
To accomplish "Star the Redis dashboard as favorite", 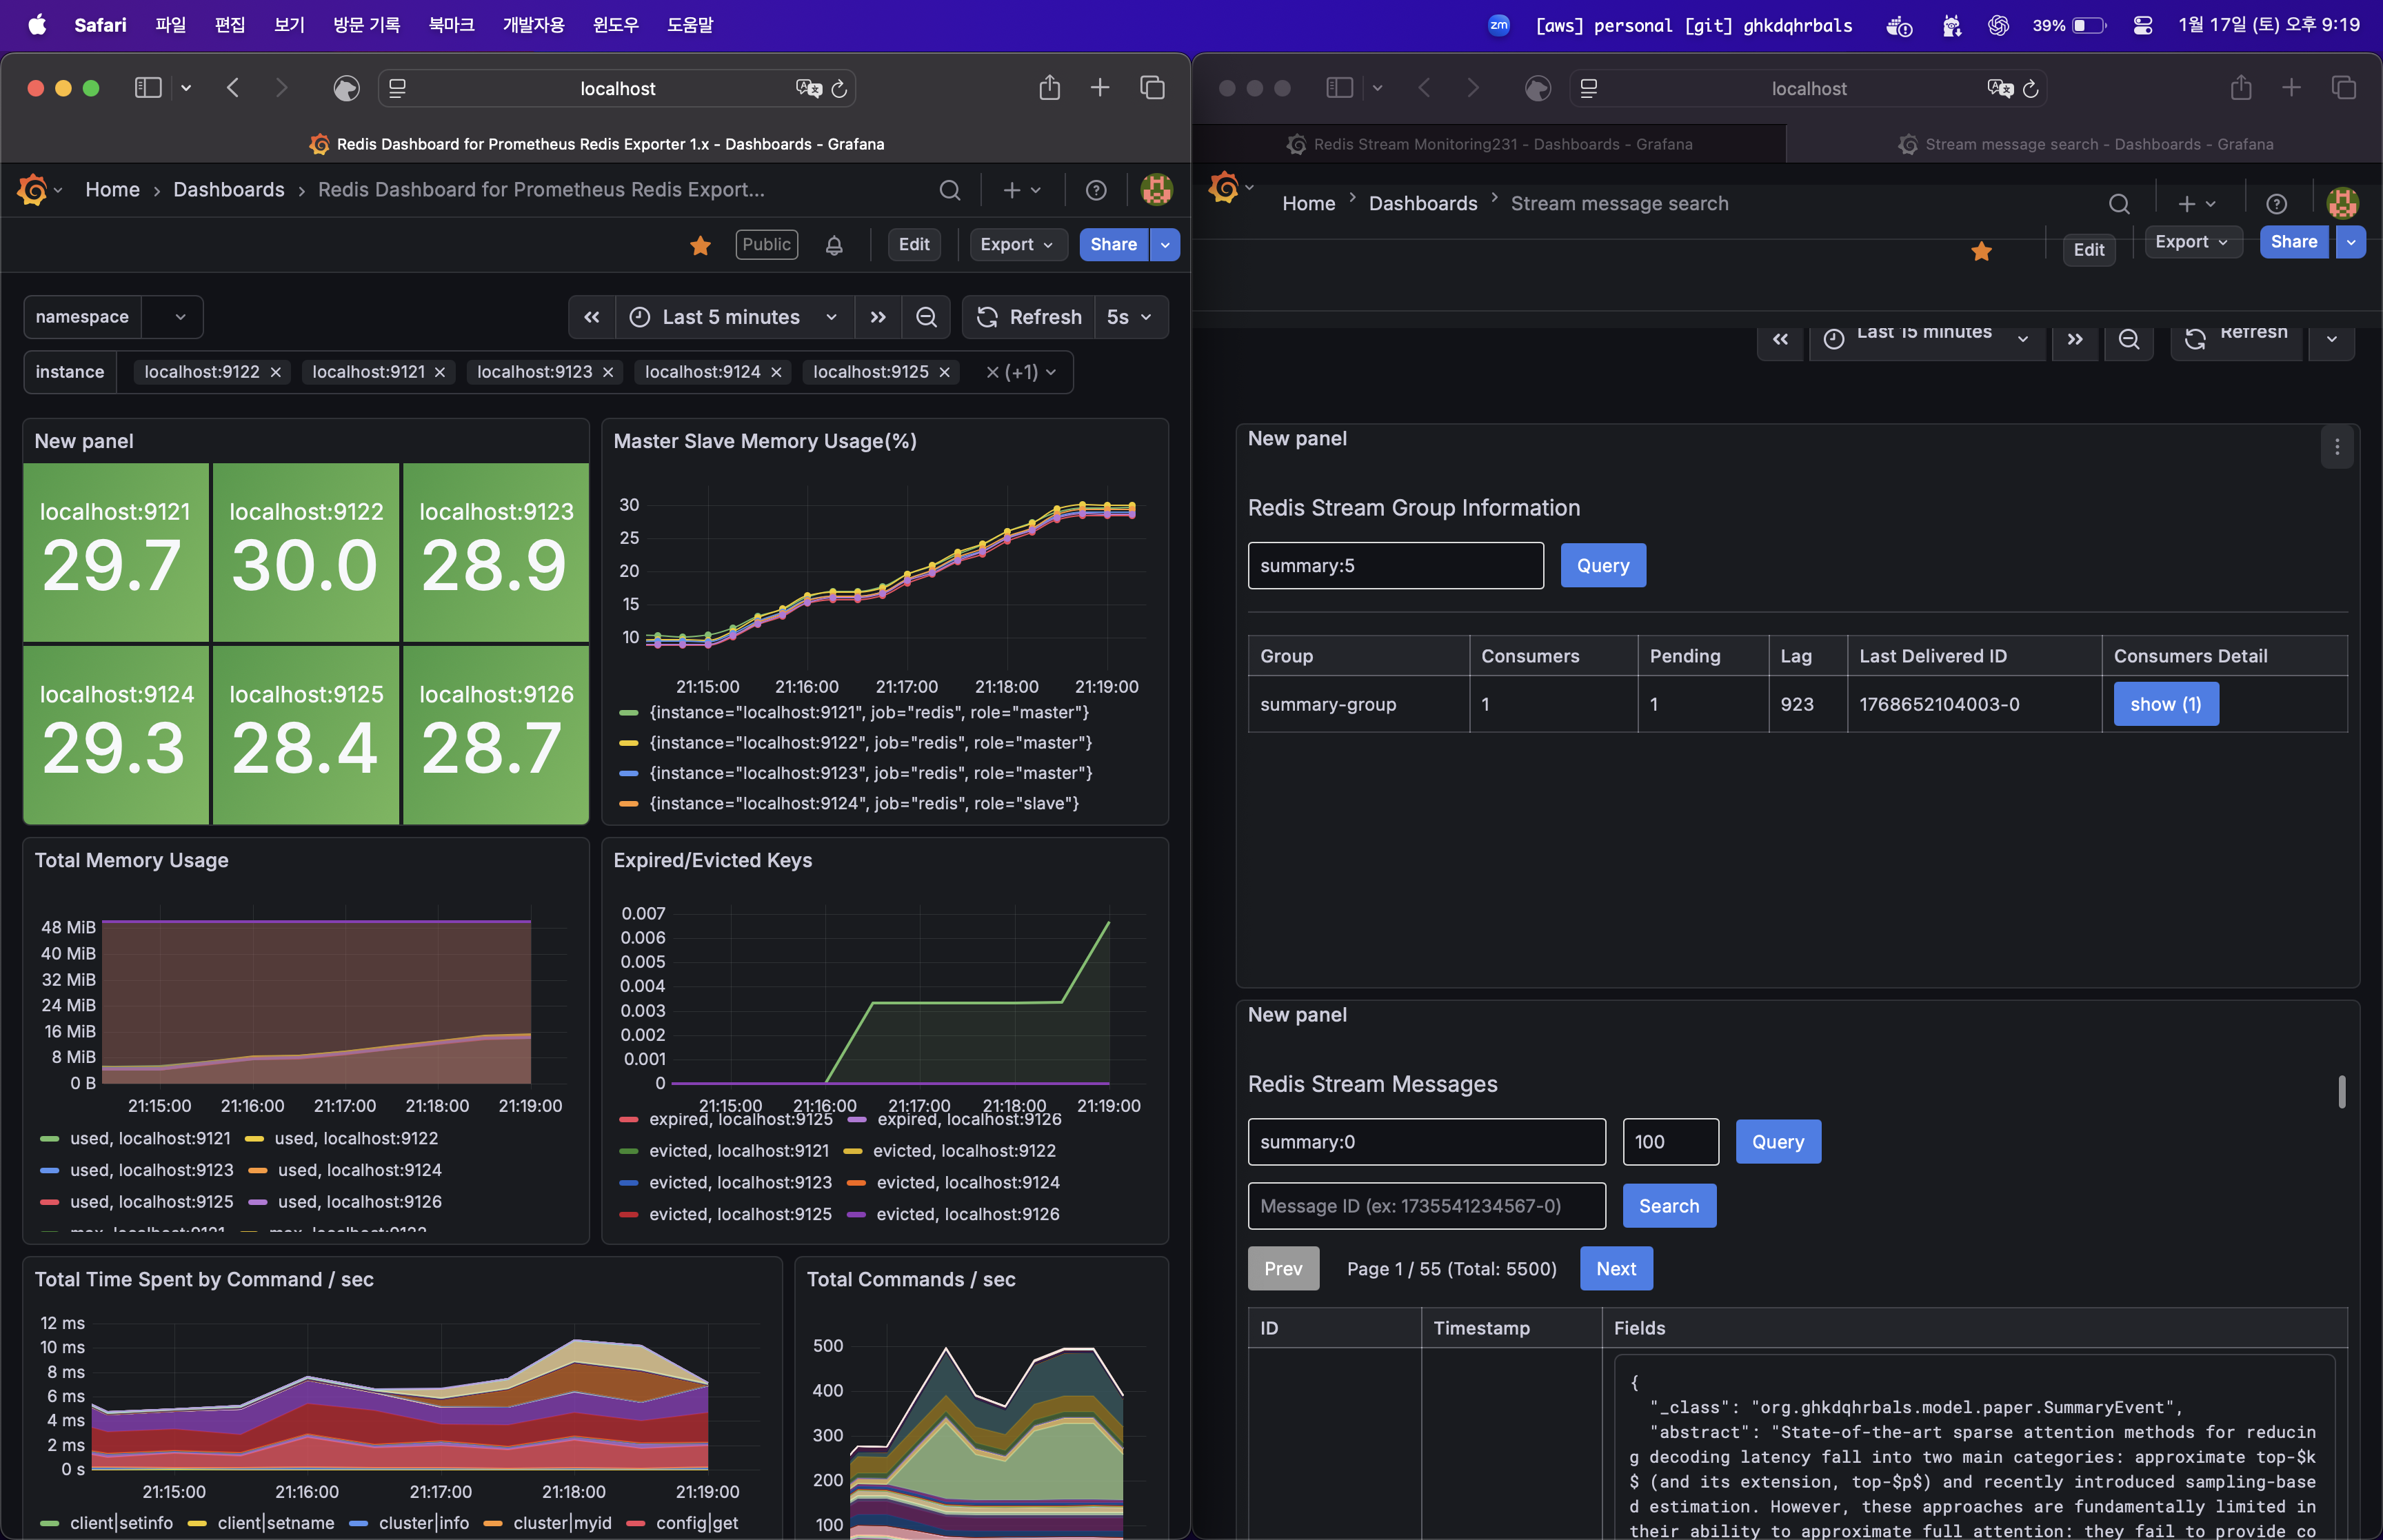I will pyautogui.click(x=700, y=245).
